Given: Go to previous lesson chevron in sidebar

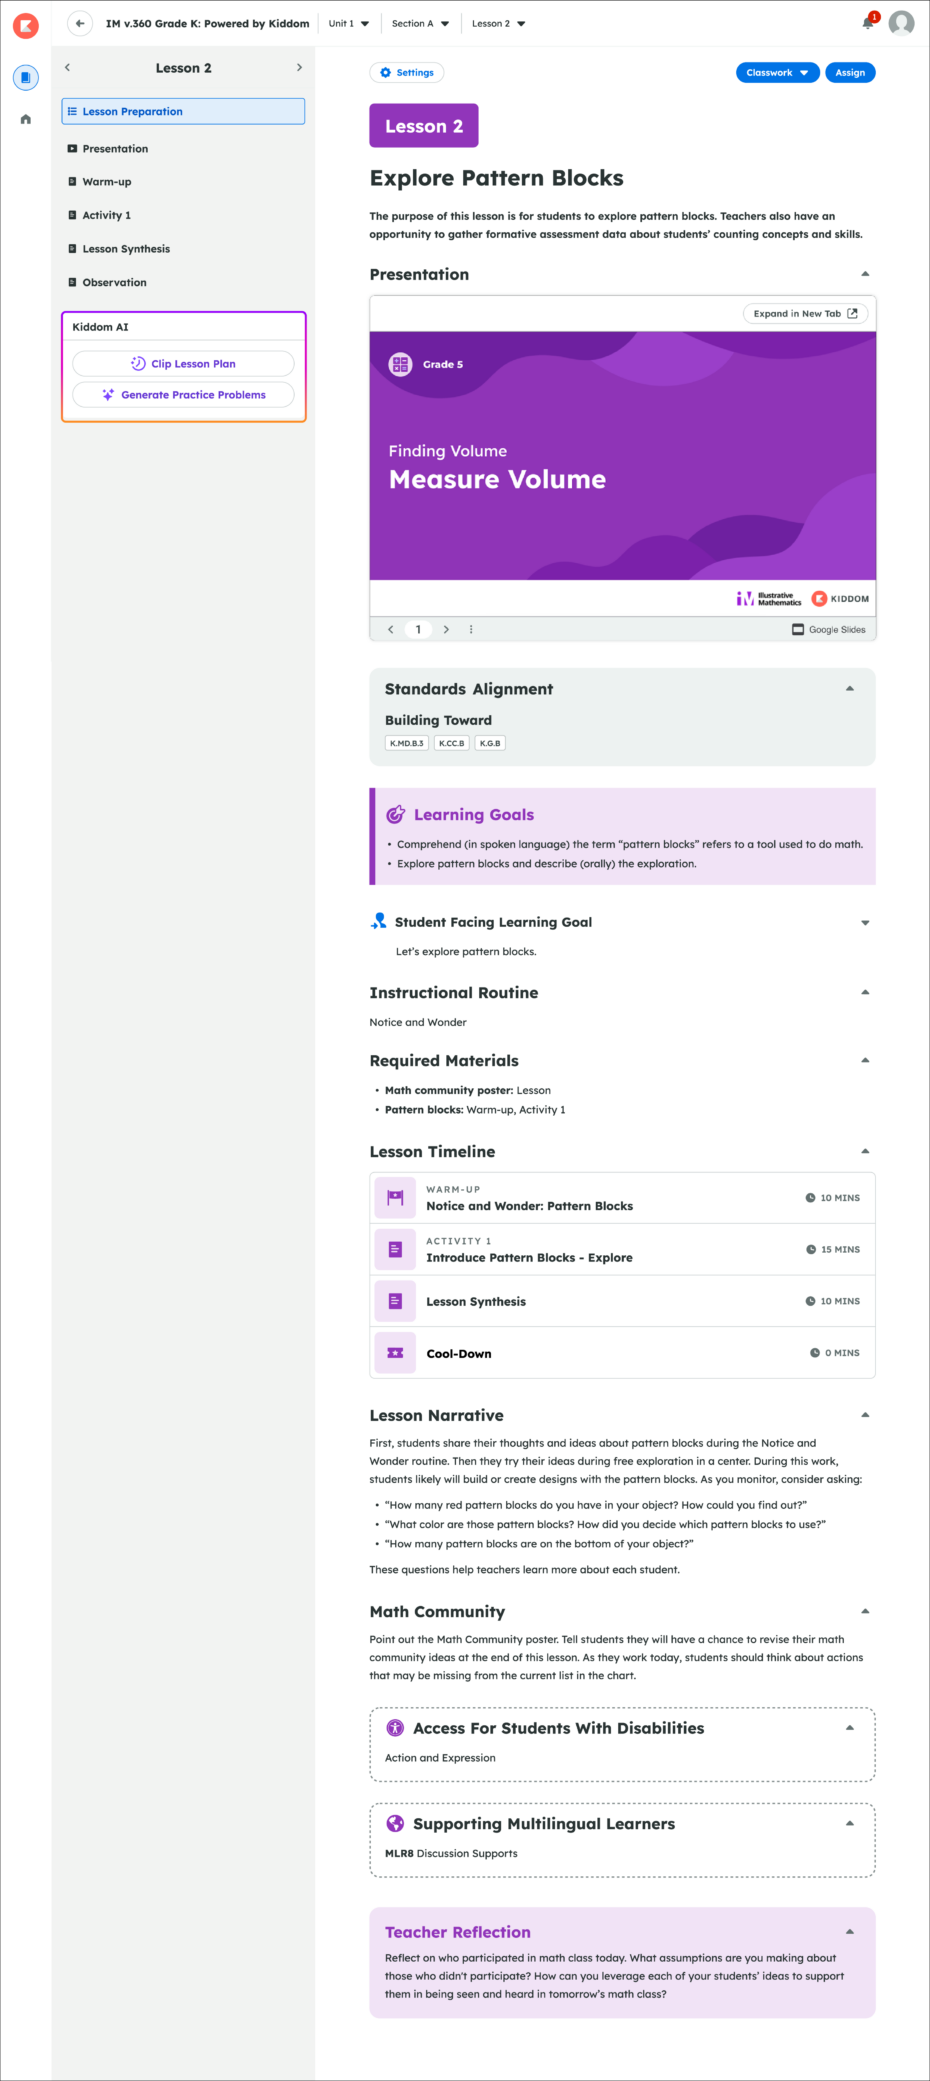Looking at the screenshot, I should coord(67,67).
